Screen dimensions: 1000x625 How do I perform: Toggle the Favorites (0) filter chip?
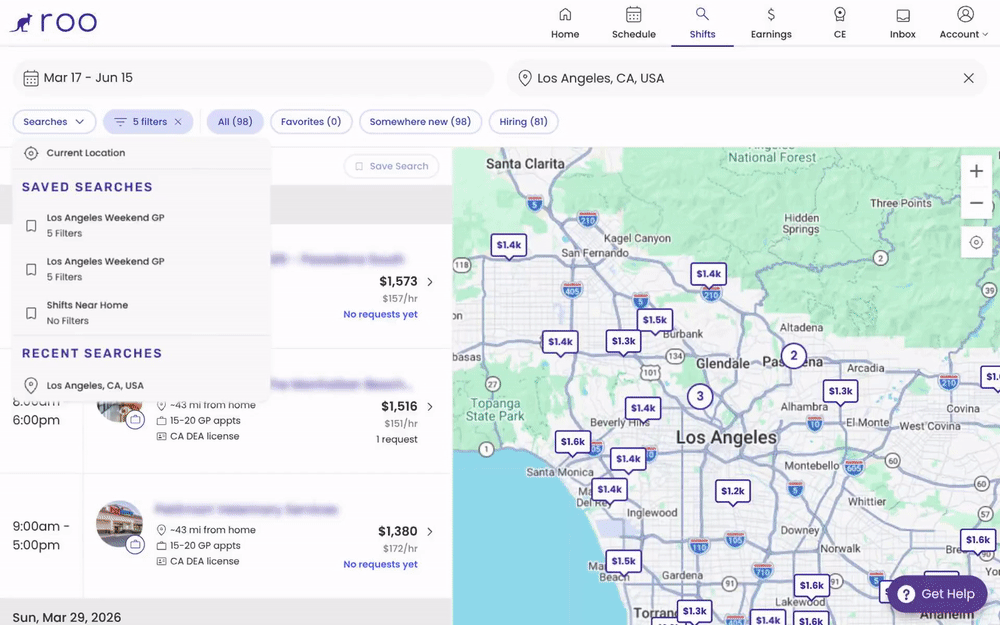(x=311, y=122)
